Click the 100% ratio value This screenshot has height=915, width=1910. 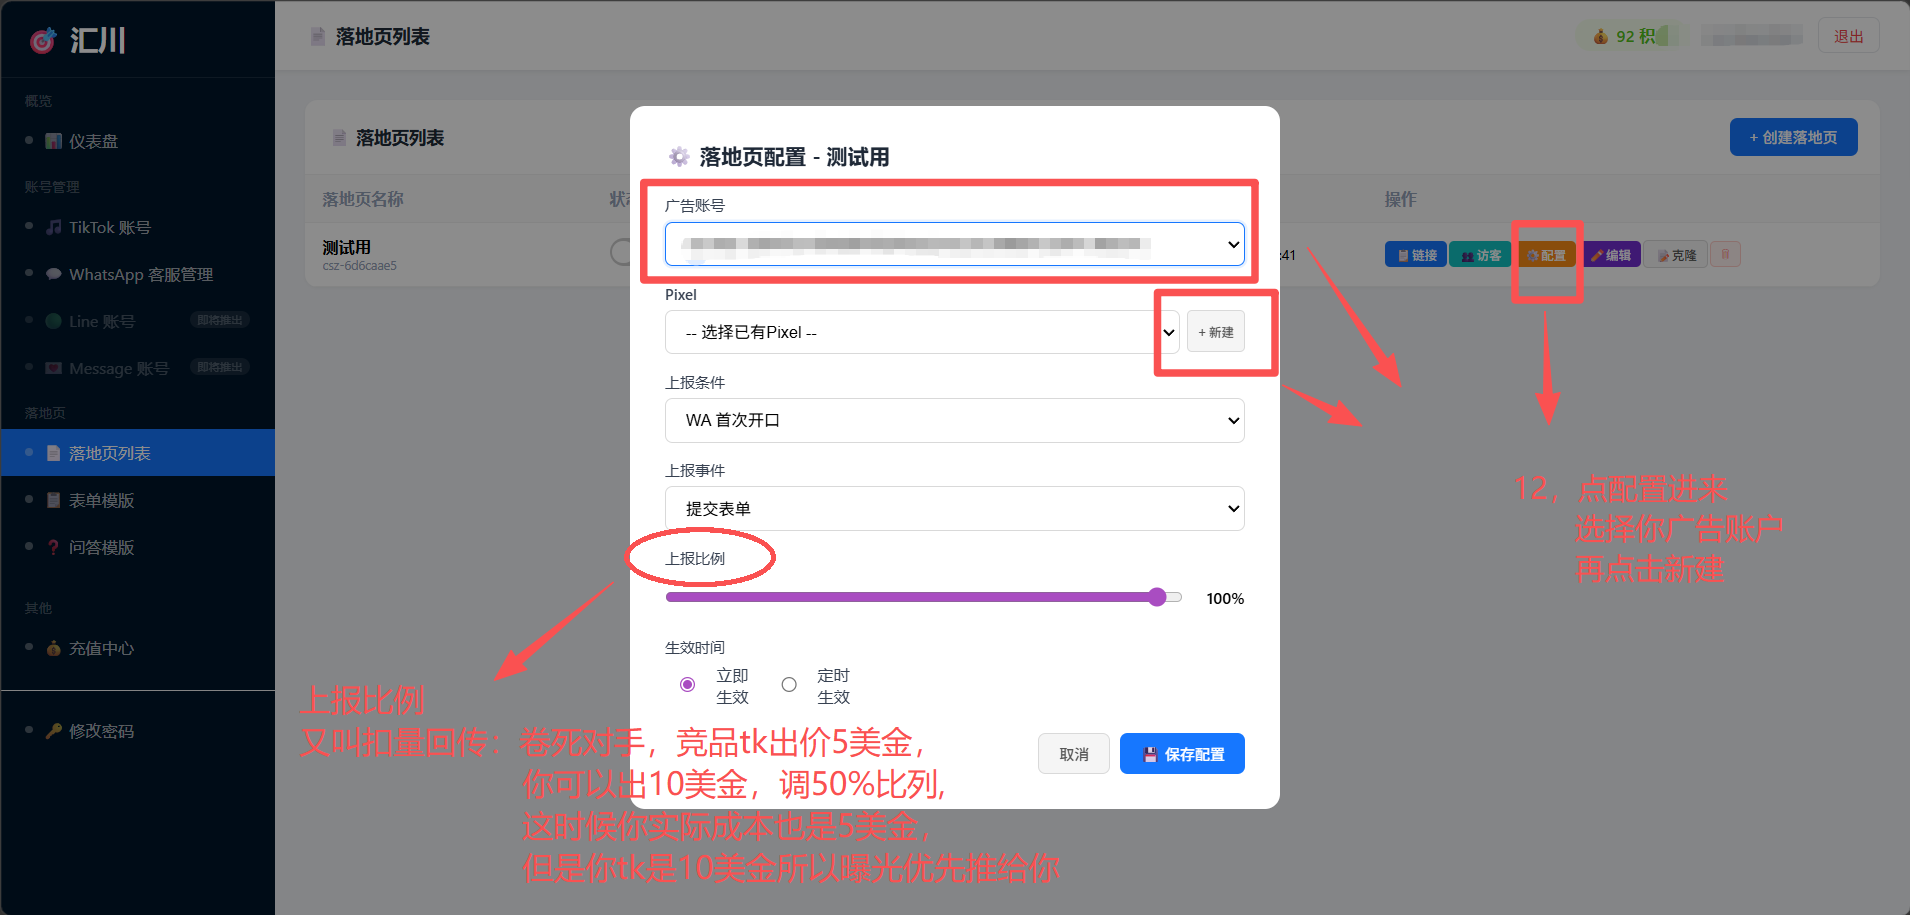click(x=1225, y=598)
